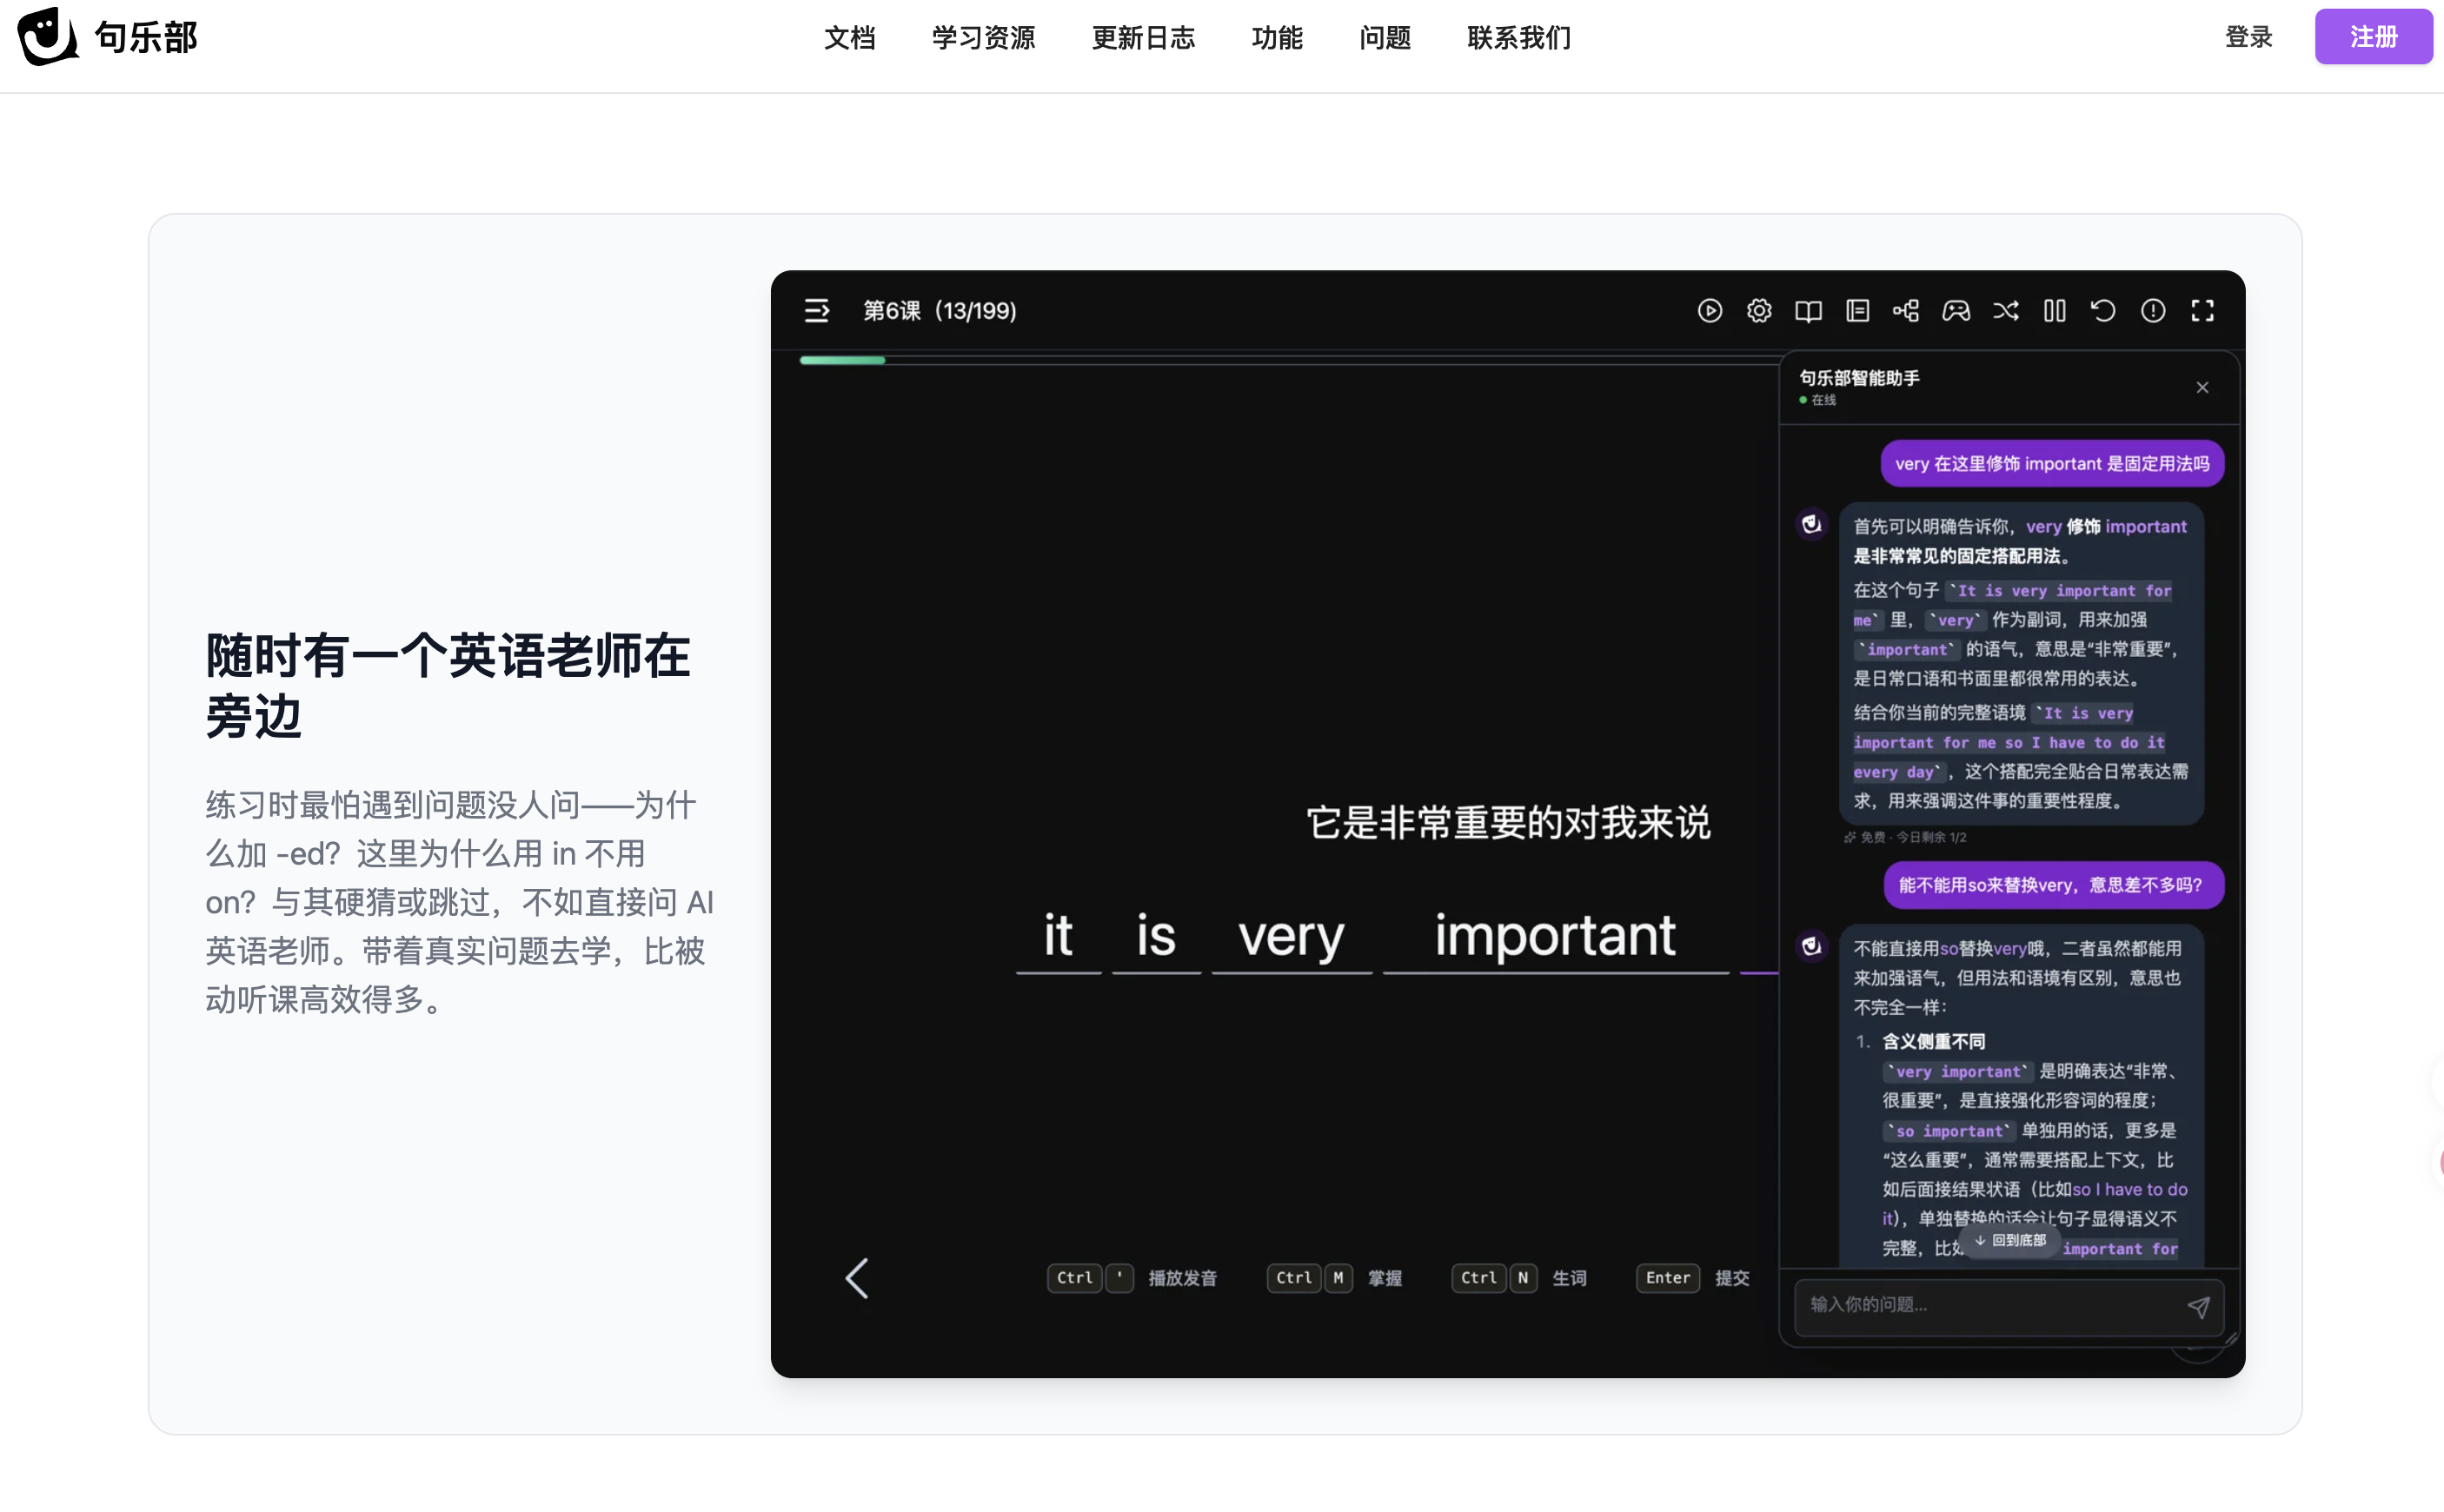Viewport: 2444px width, 1512px height.
Task: Click the counterclockwise reset arrow icon
Action: [x=2103, y=311]
